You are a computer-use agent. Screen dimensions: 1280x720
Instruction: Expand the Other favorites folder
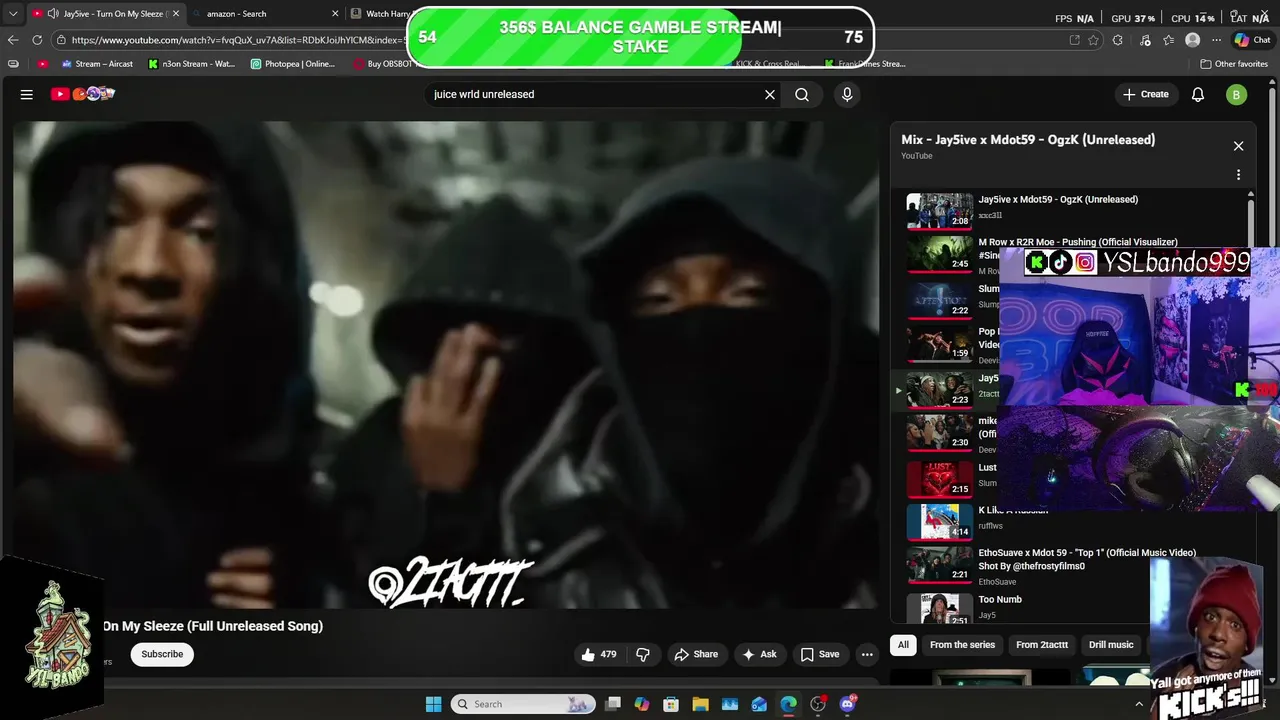pos(1234,64)
